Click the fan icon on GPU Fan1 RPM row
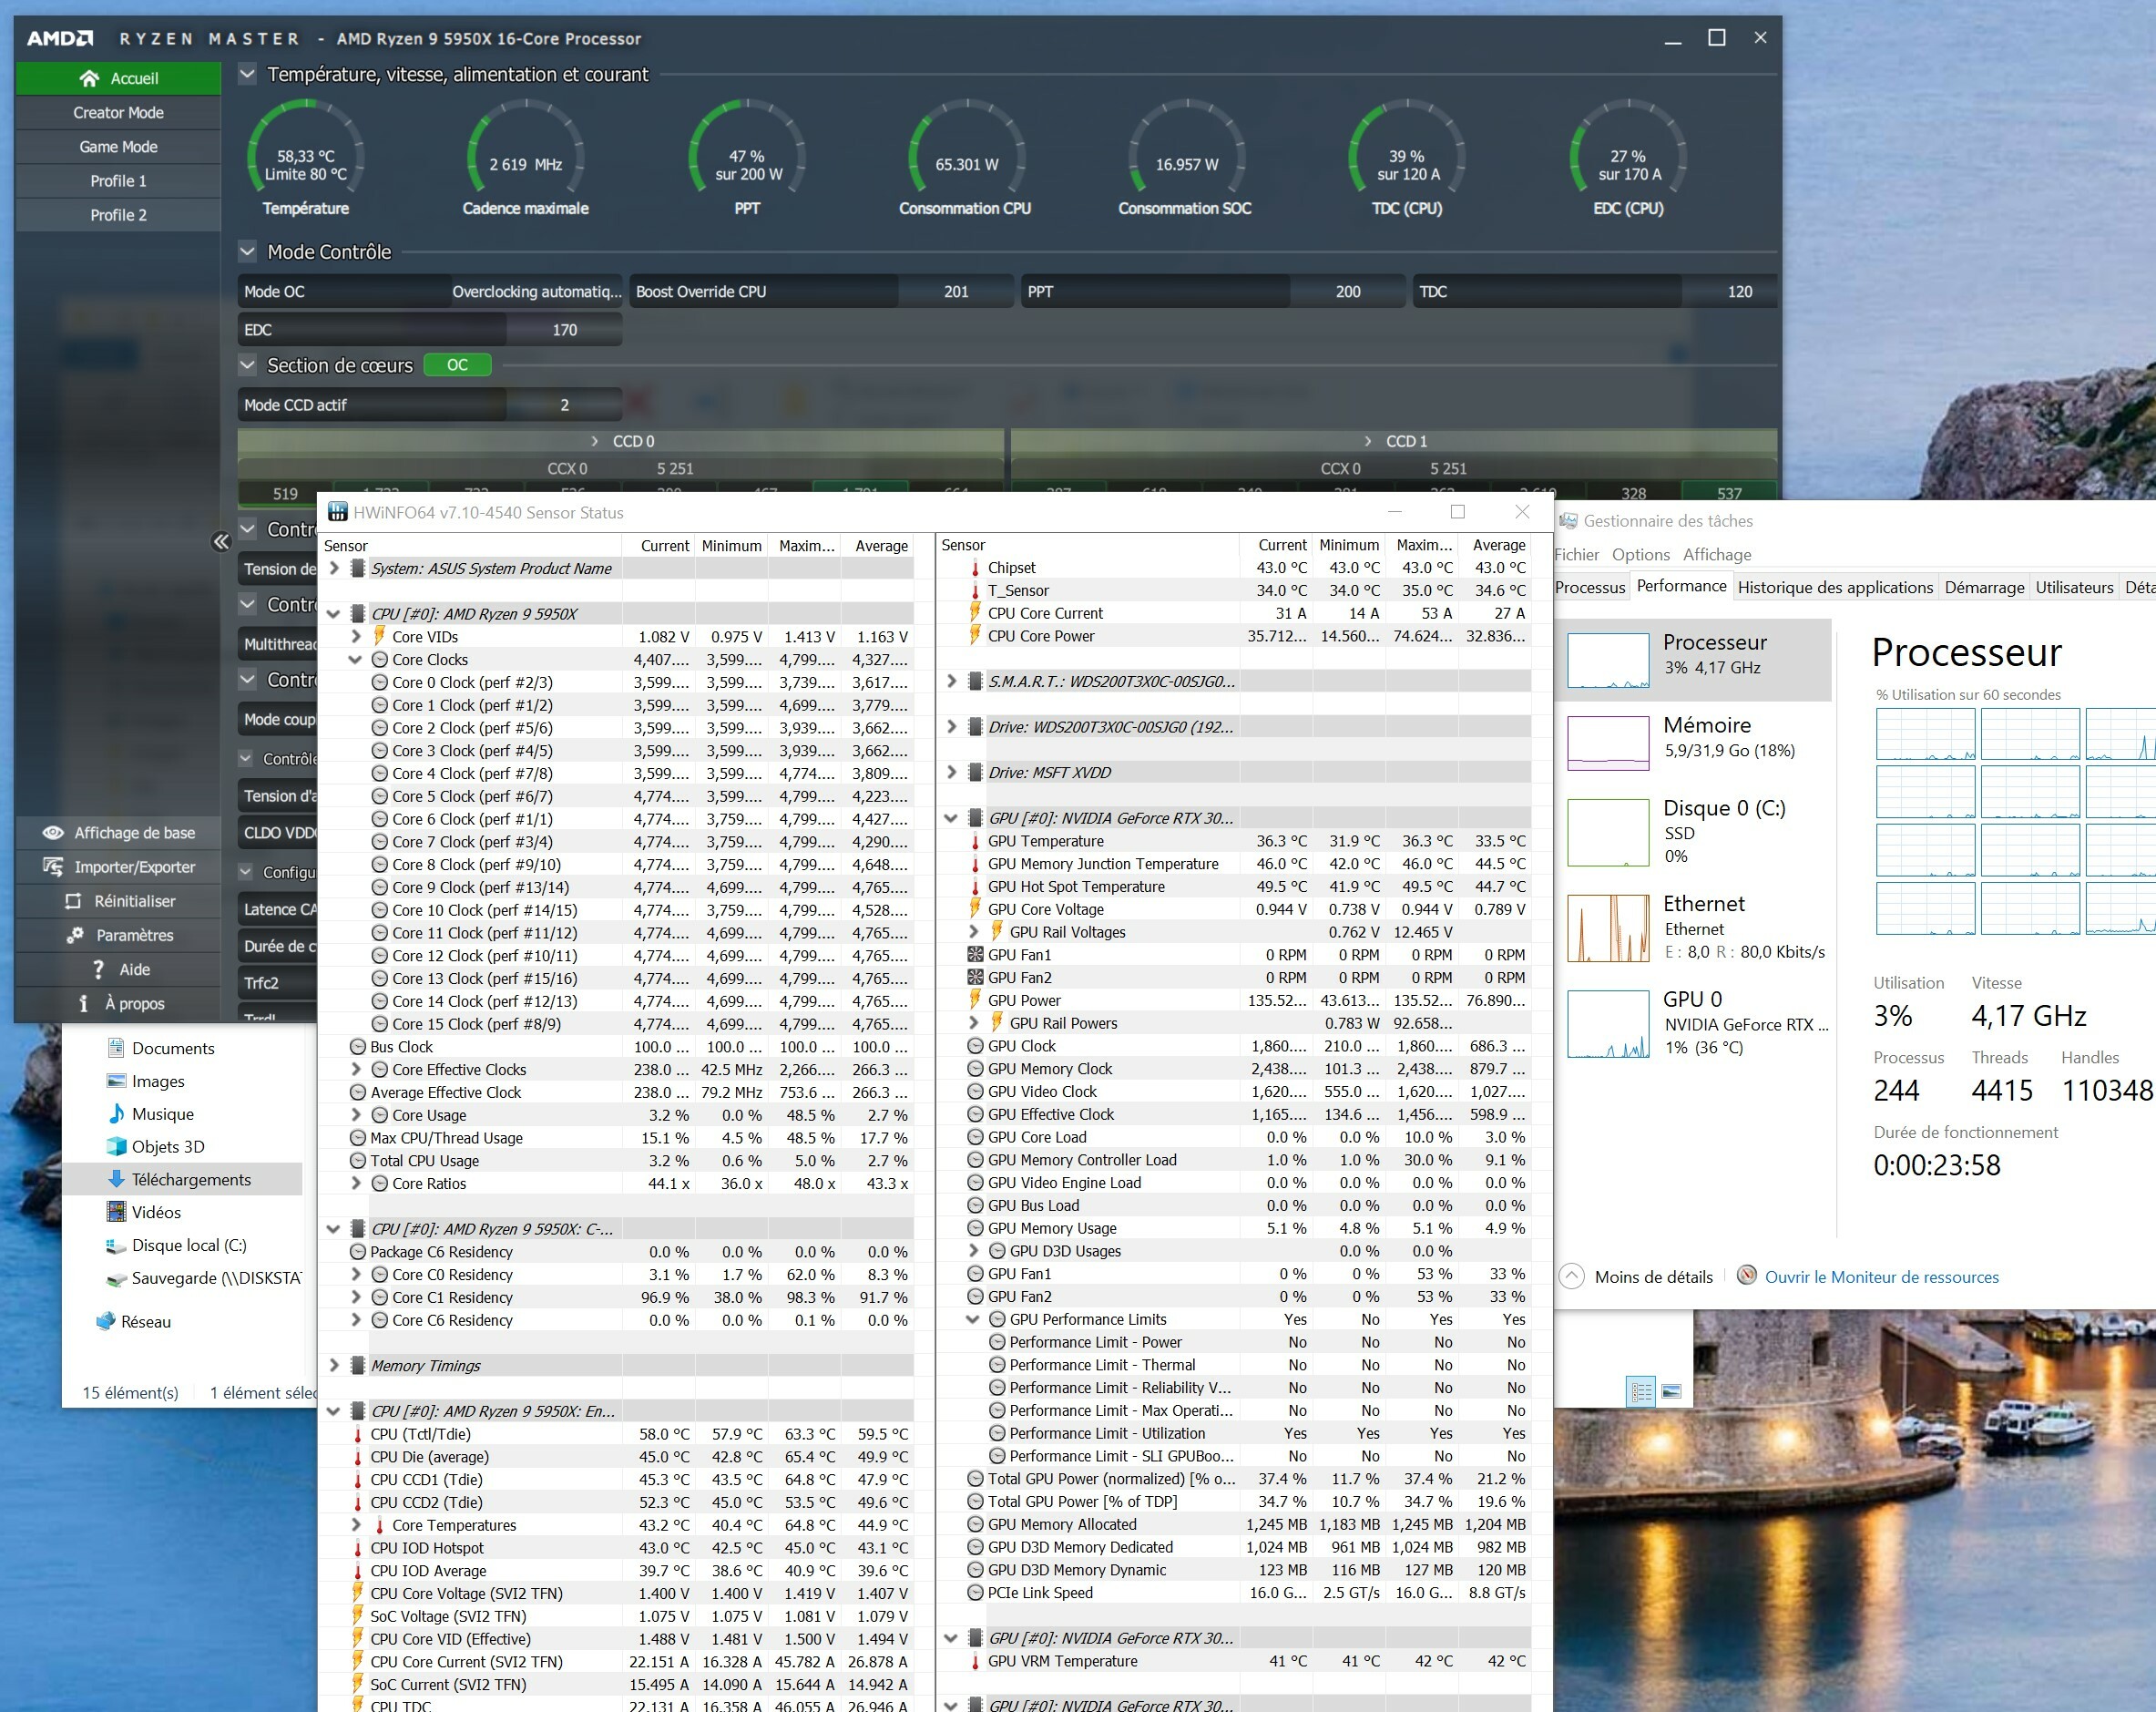Screen dimensions: 2156x1712 pos(975,955)
